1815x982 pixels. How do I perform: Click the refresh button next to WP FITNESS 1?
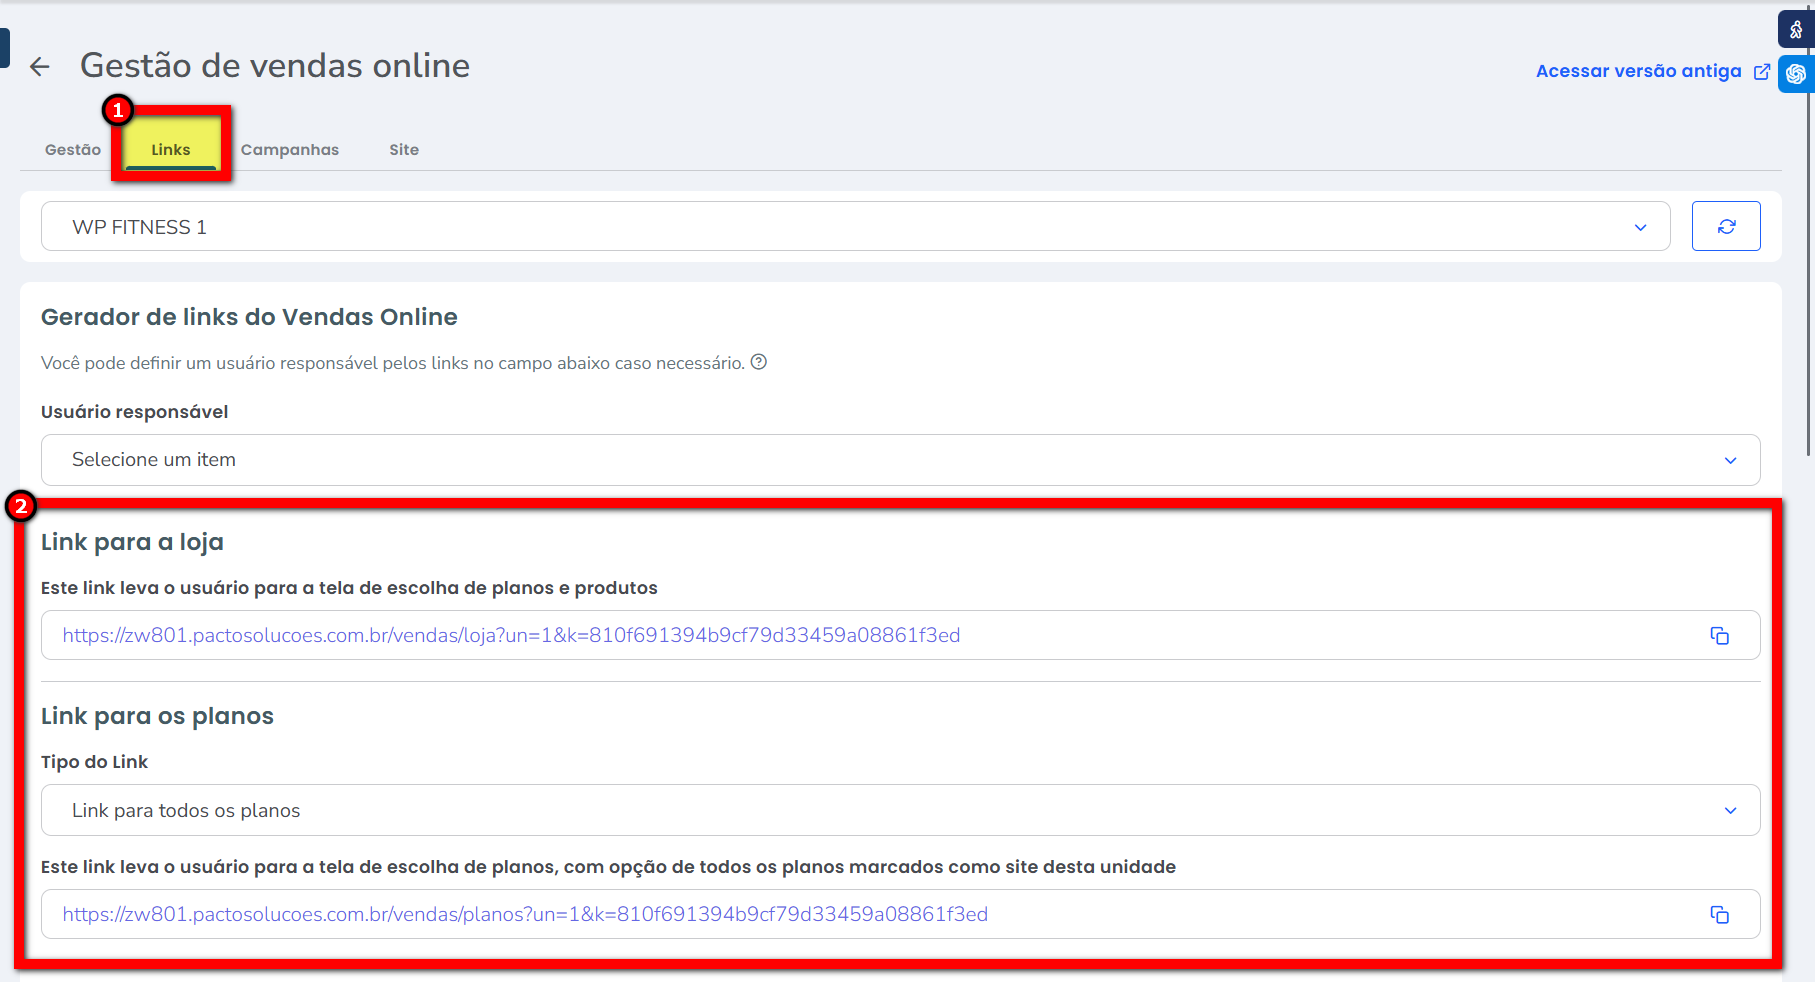(1725, 227)
